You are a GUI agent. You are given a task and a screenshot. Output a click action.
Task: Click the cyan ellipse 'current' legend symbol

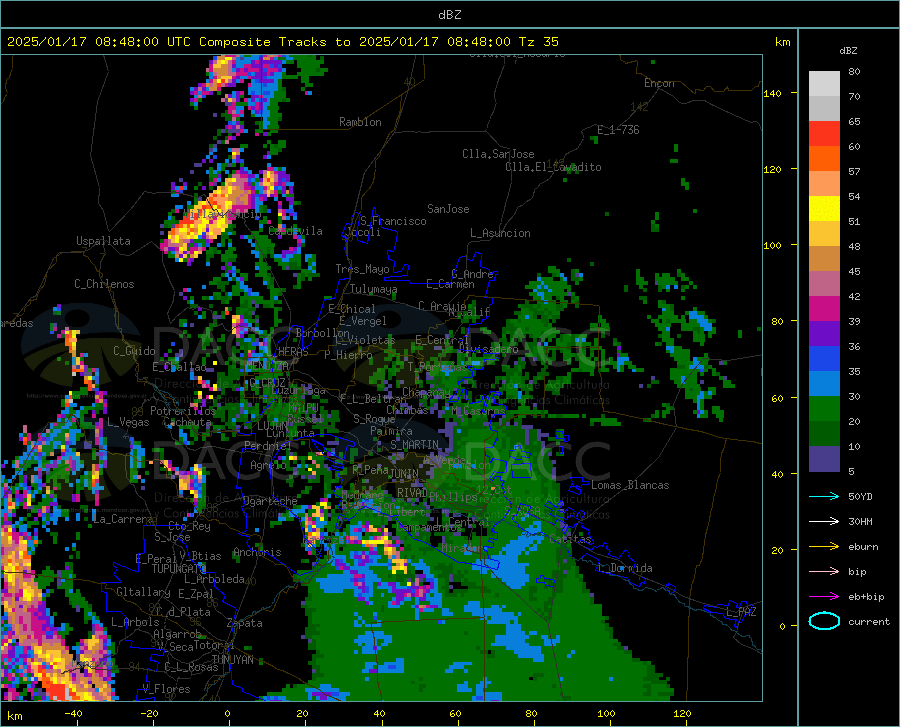[x=824, y=621]
